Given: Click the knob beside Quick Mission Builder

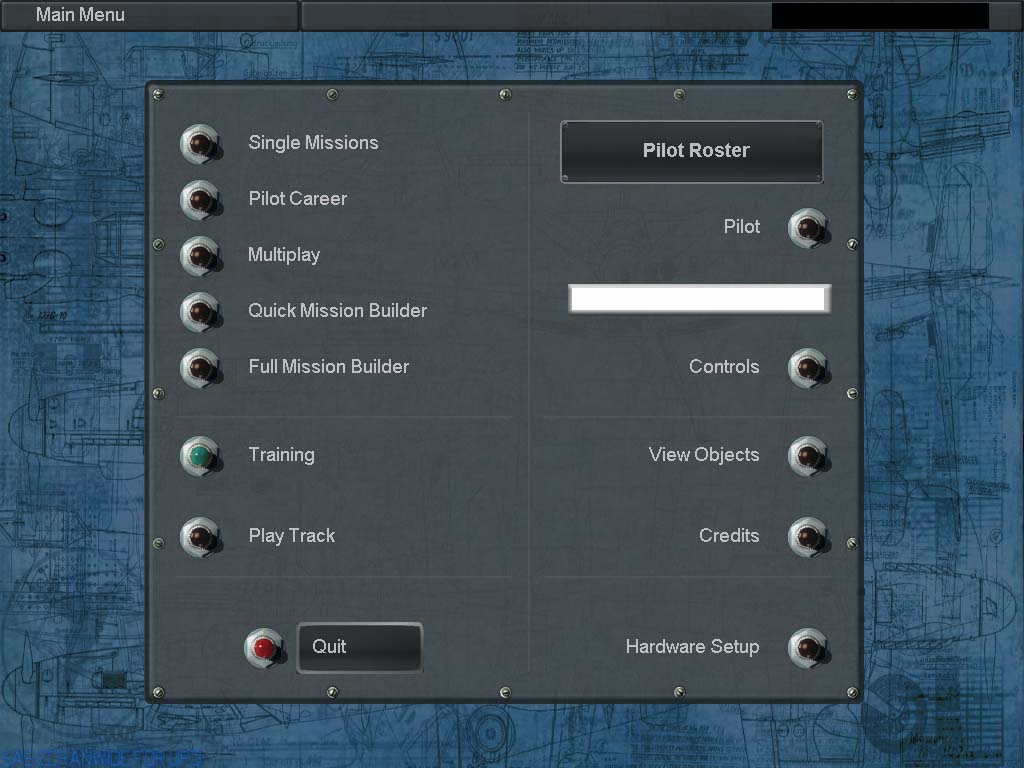Looking at the screenshot, I should 201,312.
